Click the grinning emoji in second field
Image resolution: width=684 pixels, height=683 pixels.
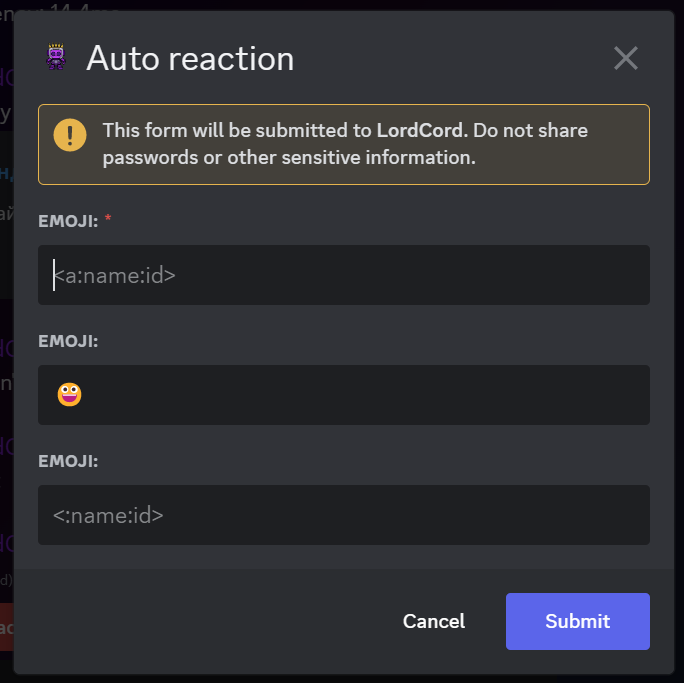[x=69, y=395]
